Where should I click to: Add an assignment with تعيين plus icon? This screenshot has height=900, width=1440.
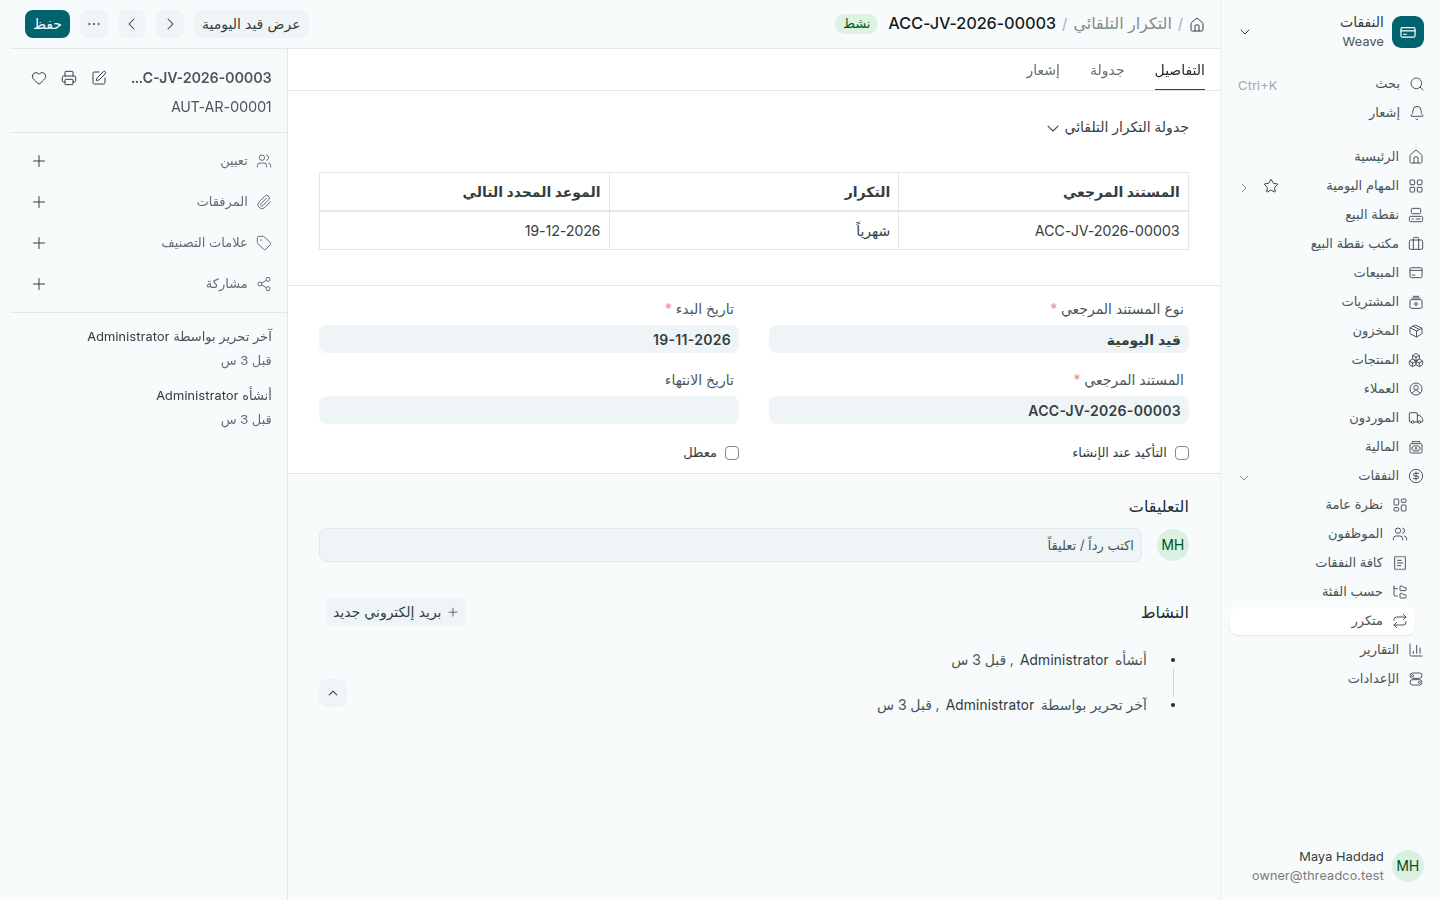point(39,161)
